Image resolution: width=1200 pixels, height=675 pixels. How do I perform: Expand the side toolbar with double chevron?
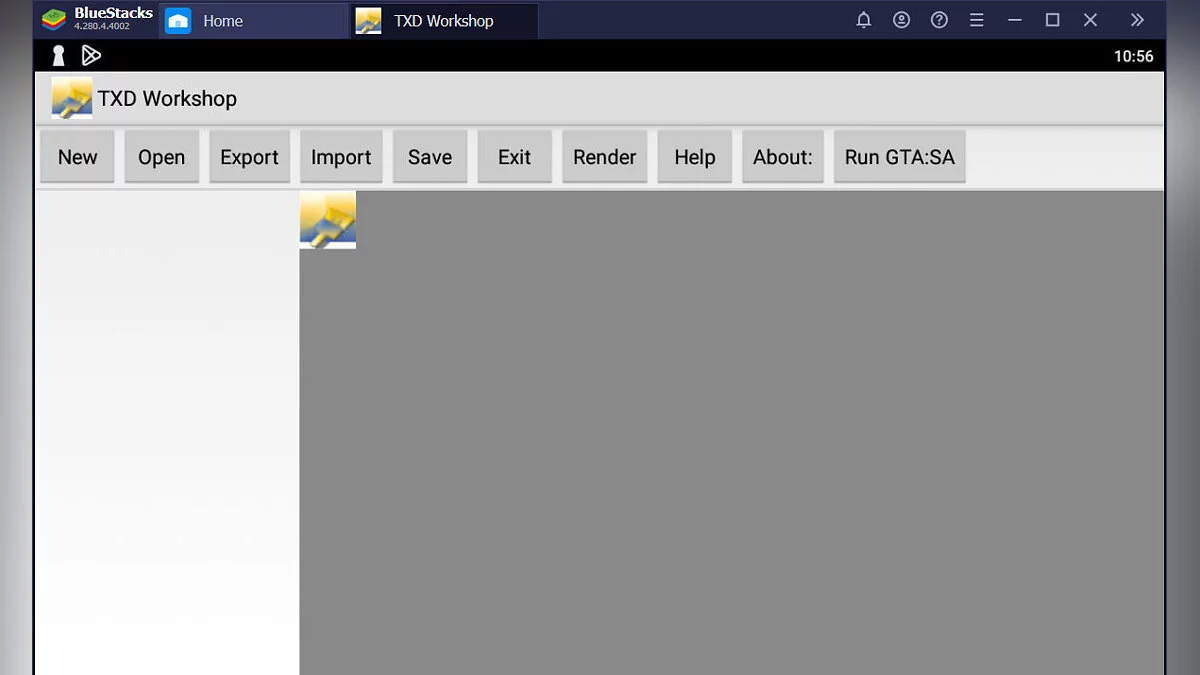(x=1137, y=20)
